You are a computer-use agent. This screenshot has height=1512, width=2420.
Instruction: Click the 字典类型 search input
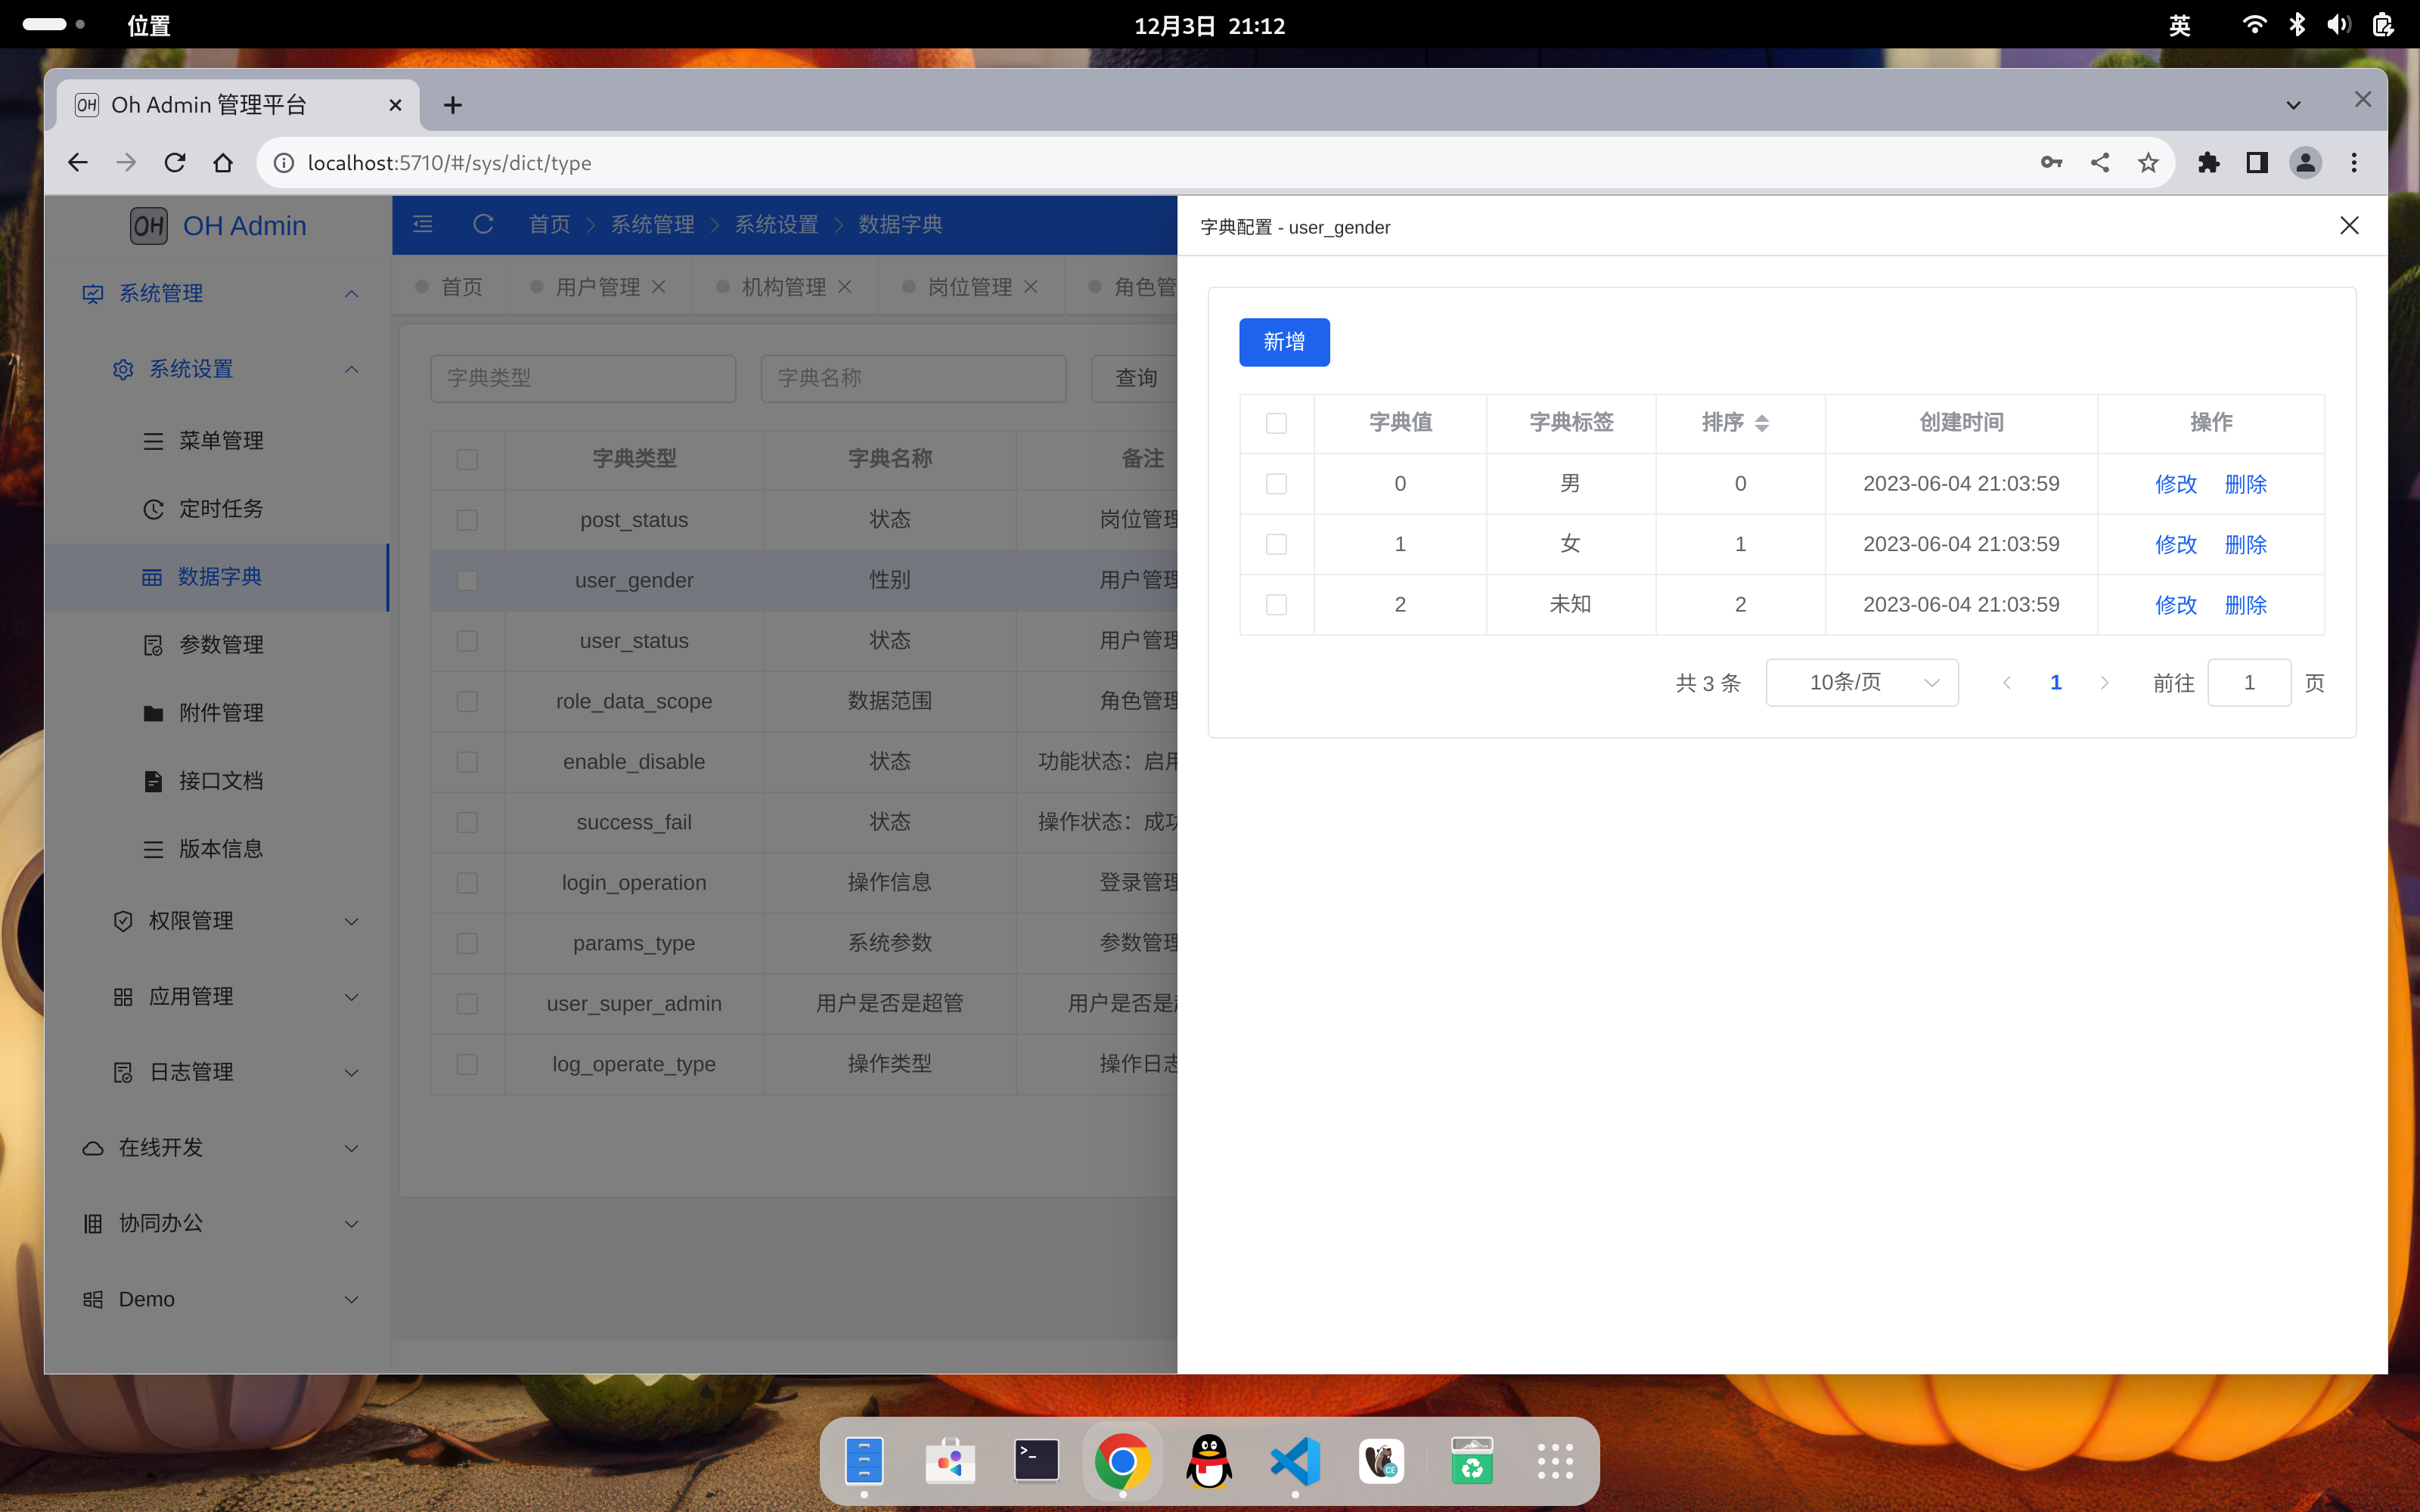pos(583,378)
